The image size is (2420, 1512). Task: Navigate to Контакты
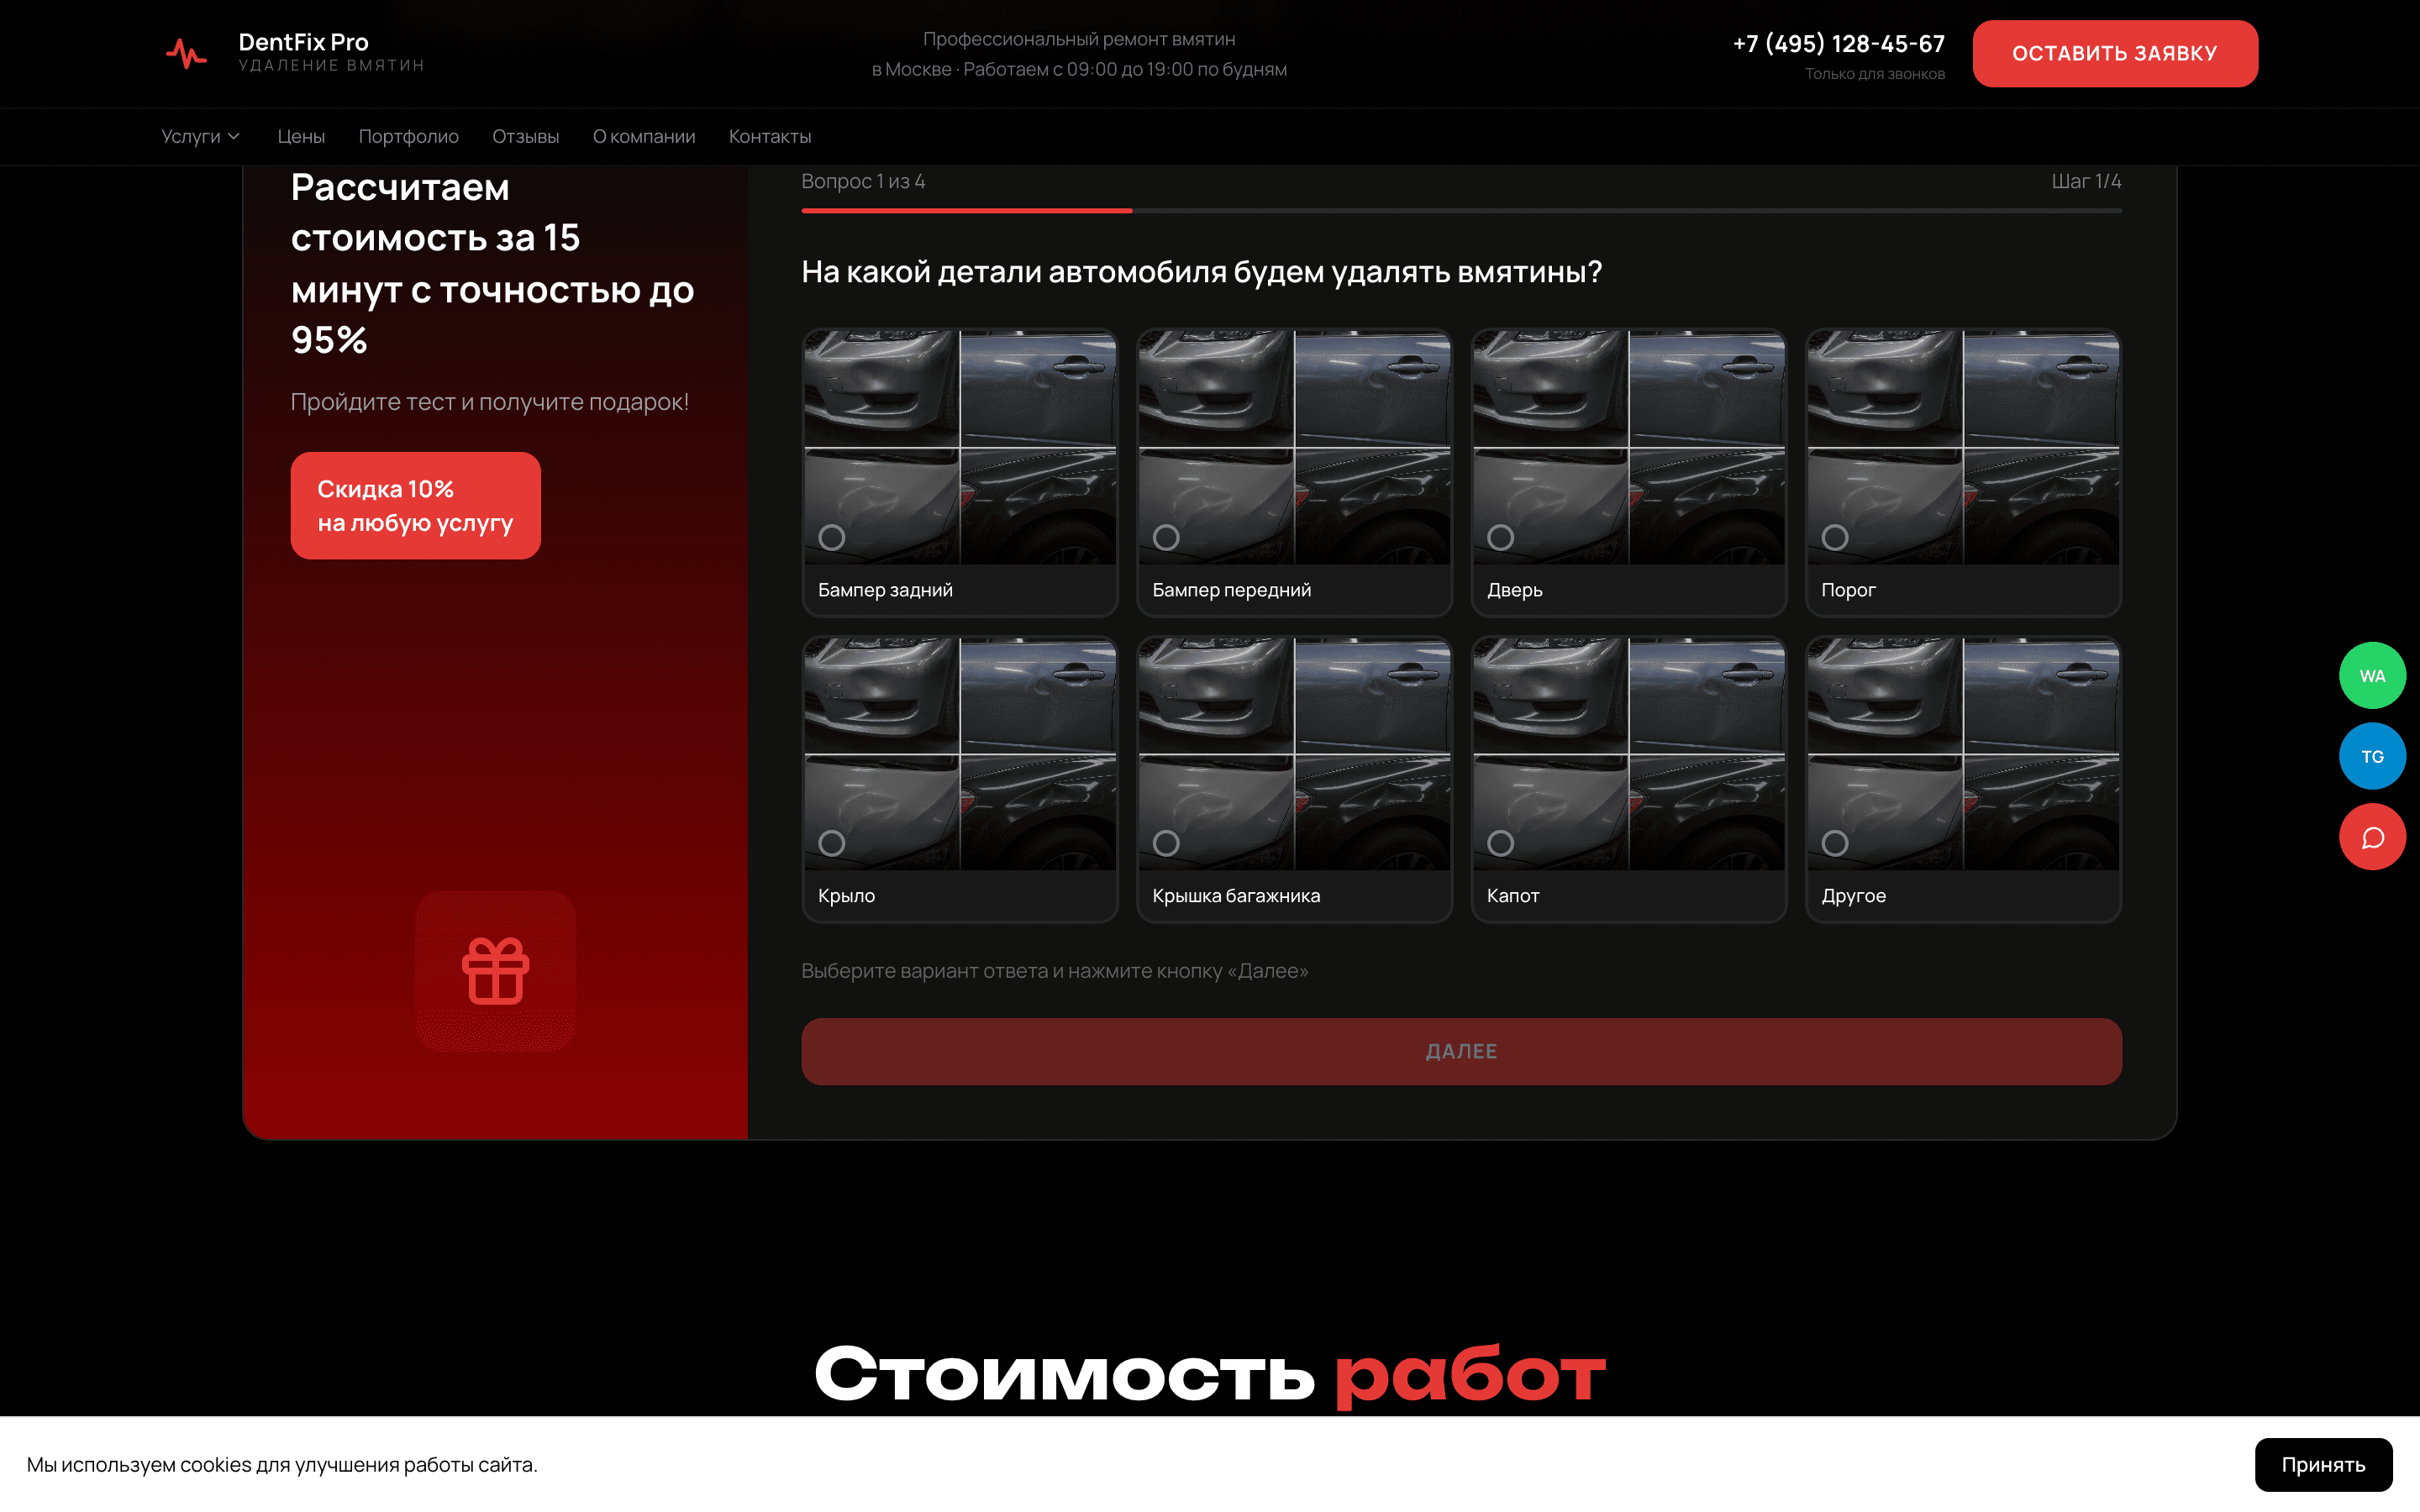tap(770, 136)
